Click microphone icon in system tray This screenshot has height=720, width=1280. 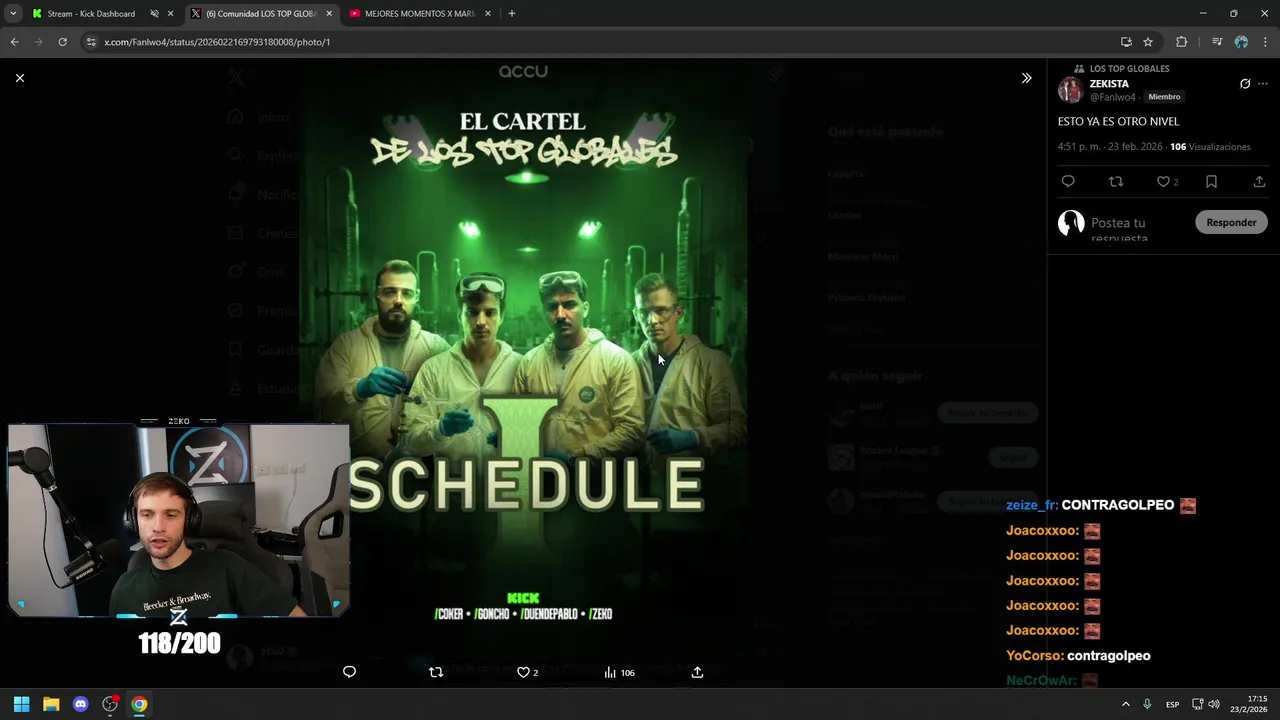point(1147,704)
